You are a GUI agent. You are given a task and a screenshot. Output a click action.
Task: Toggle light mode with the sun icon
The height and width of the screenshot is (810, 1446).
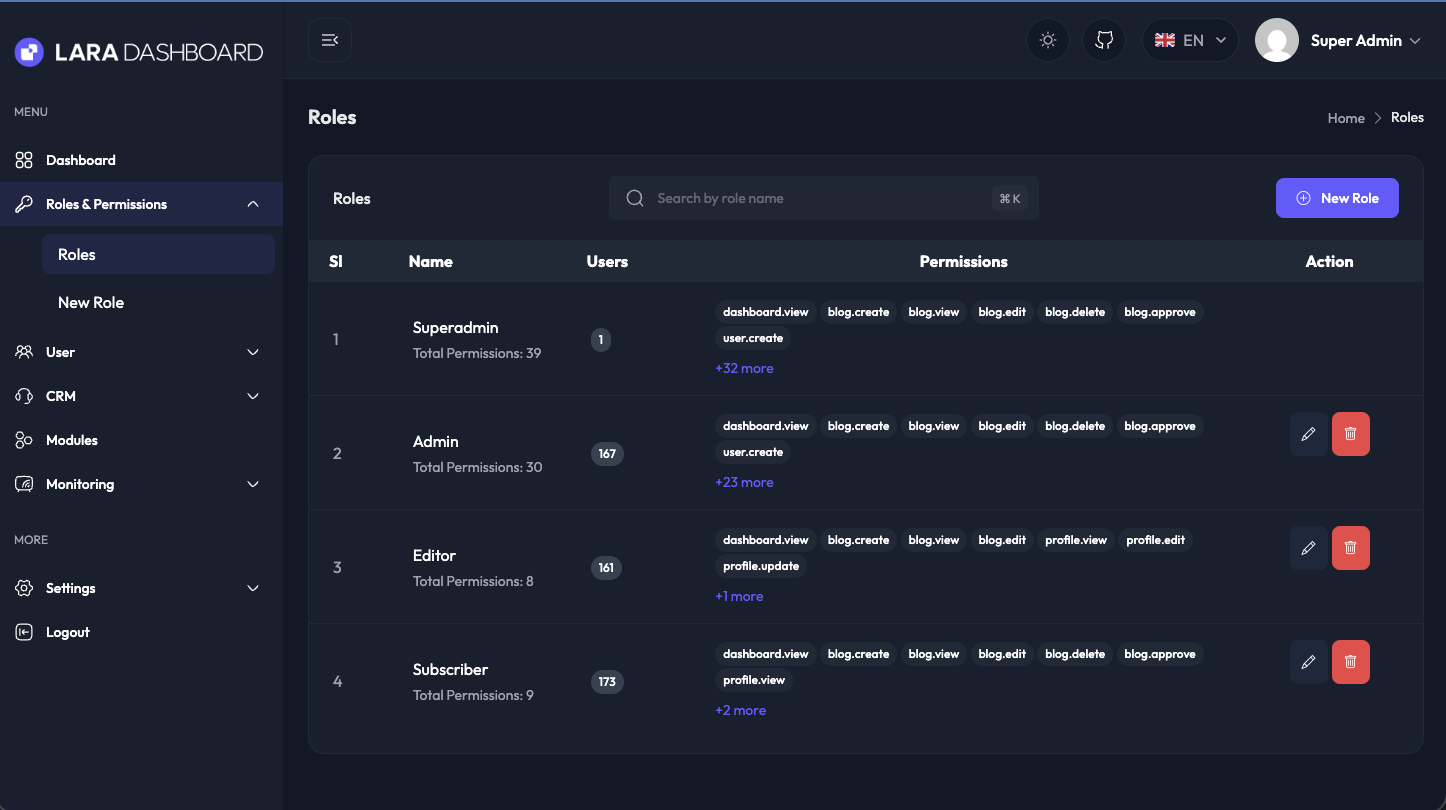coord(1048,40)
